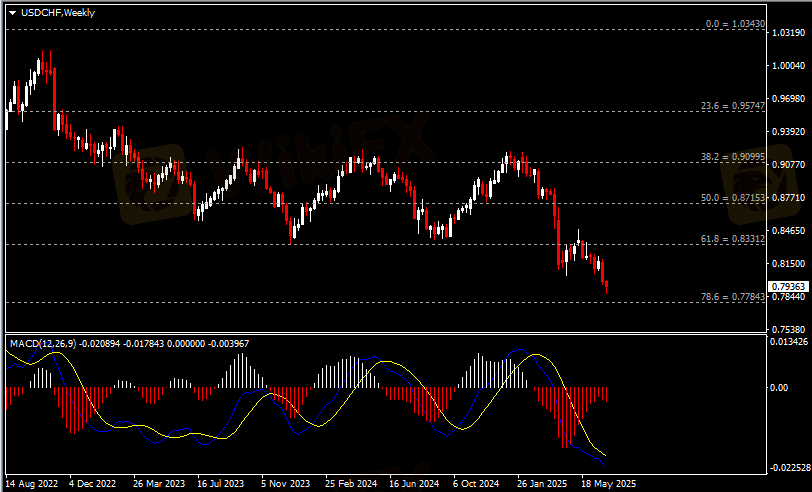812x492 pixels.
Task: Click price scale value 0.93920
Action: point(788,132)
